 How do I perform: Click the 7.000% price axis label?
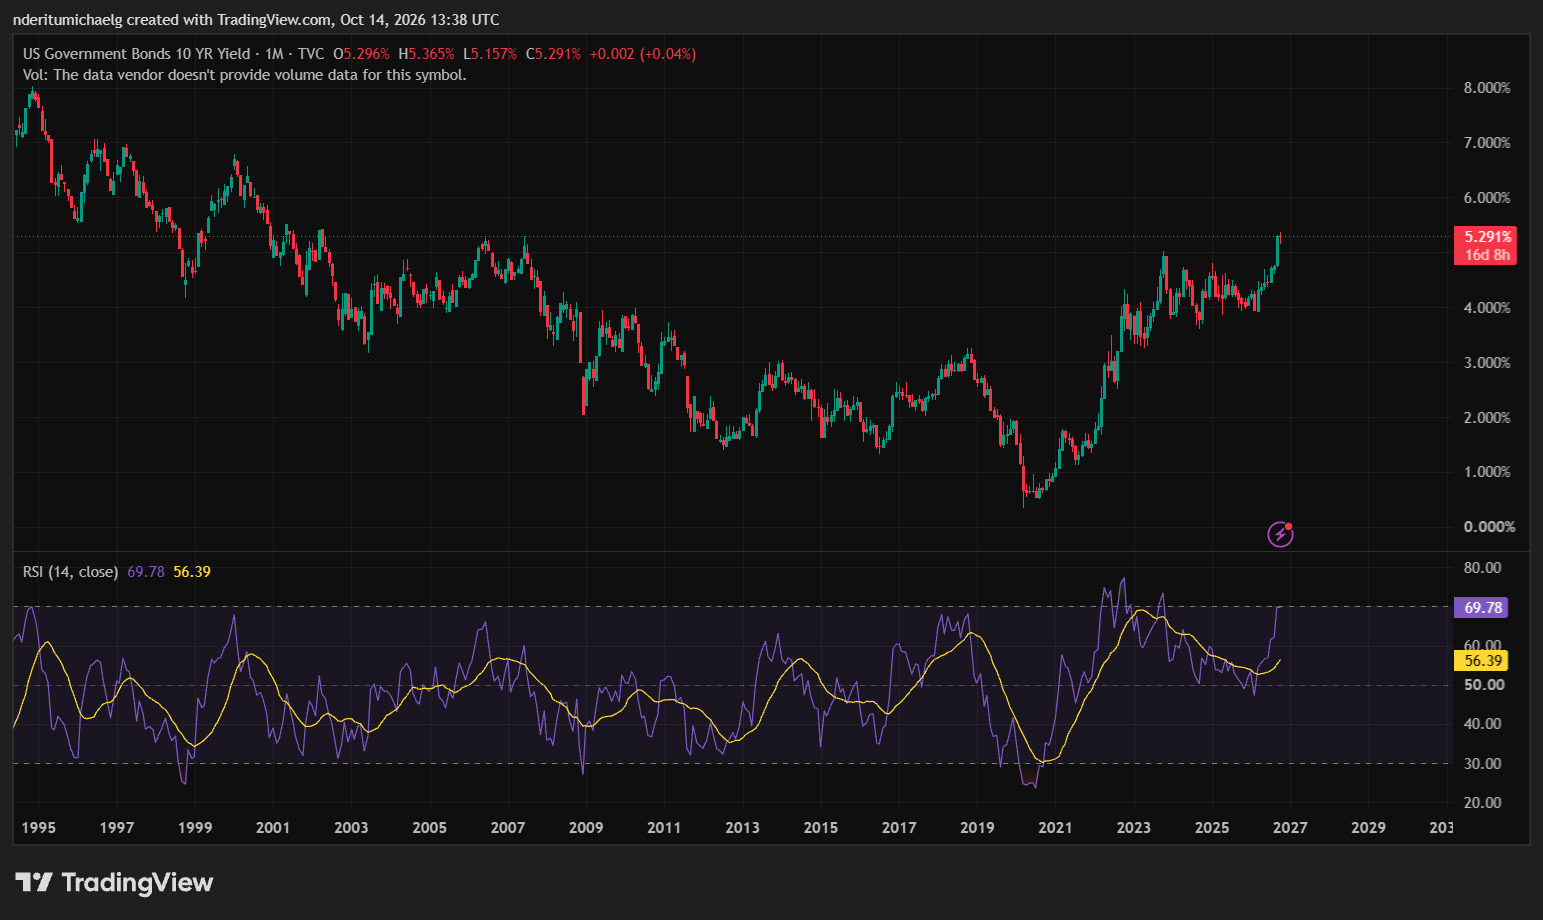point(1487,143)
